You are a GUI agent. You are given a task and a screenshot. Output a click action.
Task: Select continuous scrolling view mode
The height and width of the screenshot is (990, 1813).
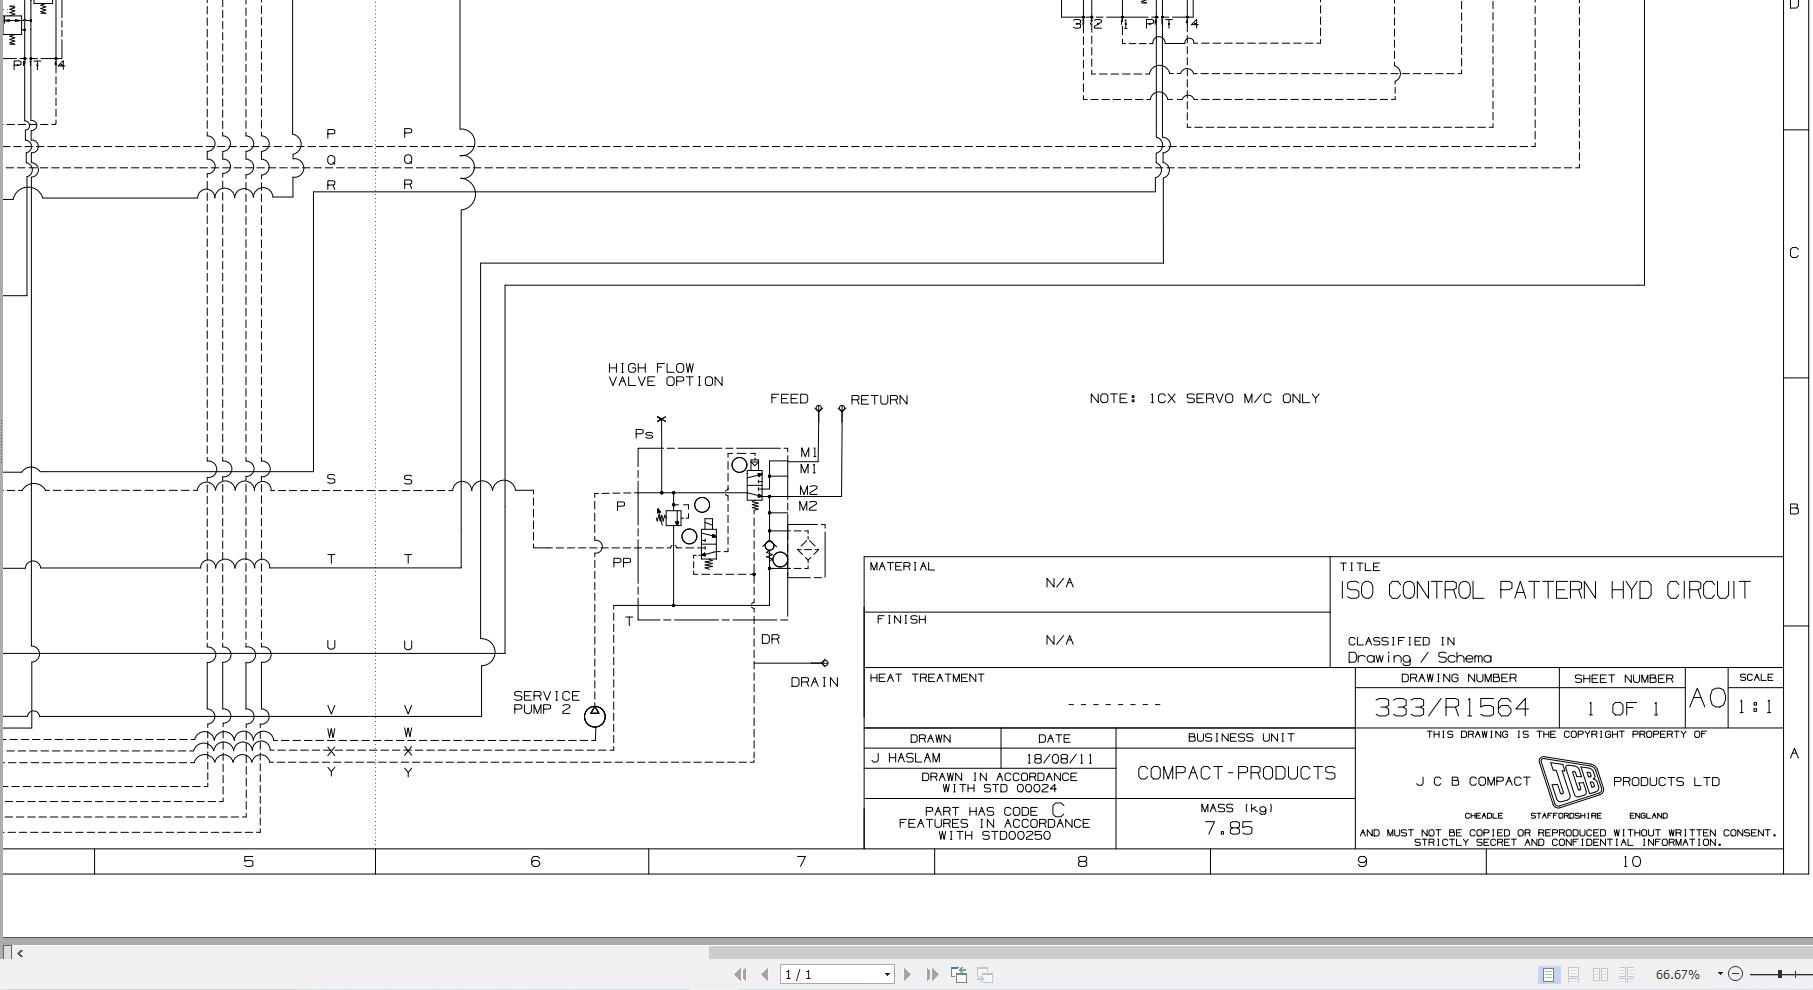(1573, 974)
